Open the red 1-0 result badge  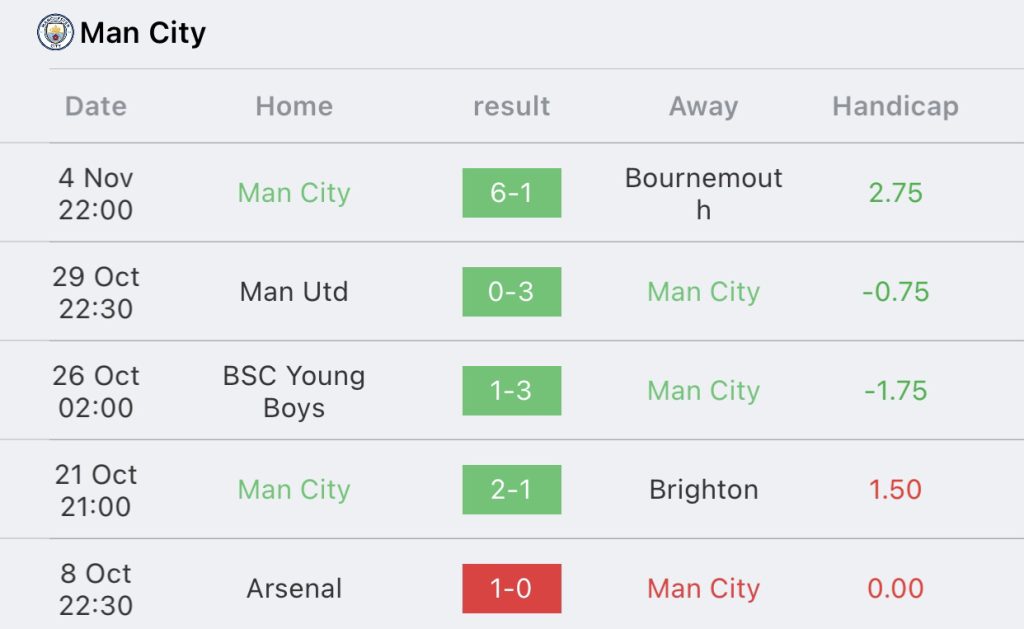point(511,589)
